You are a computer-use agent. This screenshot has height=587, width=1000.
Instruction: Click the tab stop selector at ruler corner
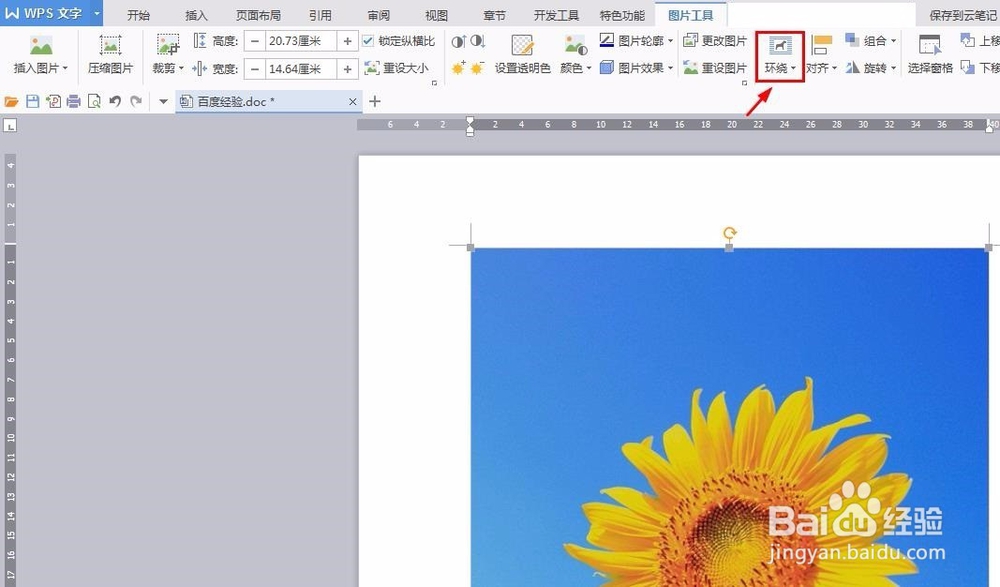tap(10, 126)
